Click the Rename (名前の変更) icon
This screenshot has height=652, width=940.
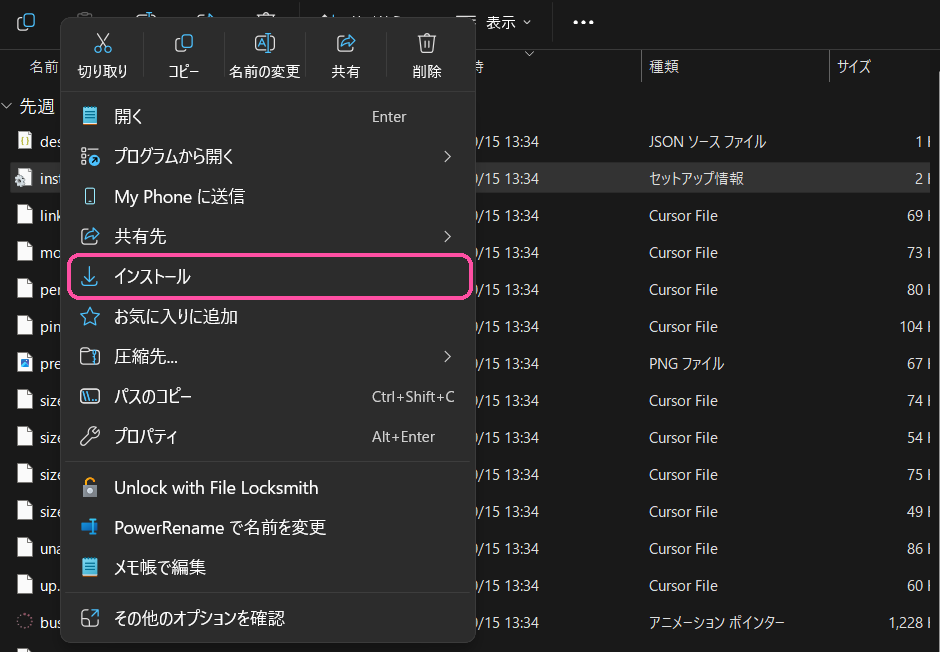(264, 43)
